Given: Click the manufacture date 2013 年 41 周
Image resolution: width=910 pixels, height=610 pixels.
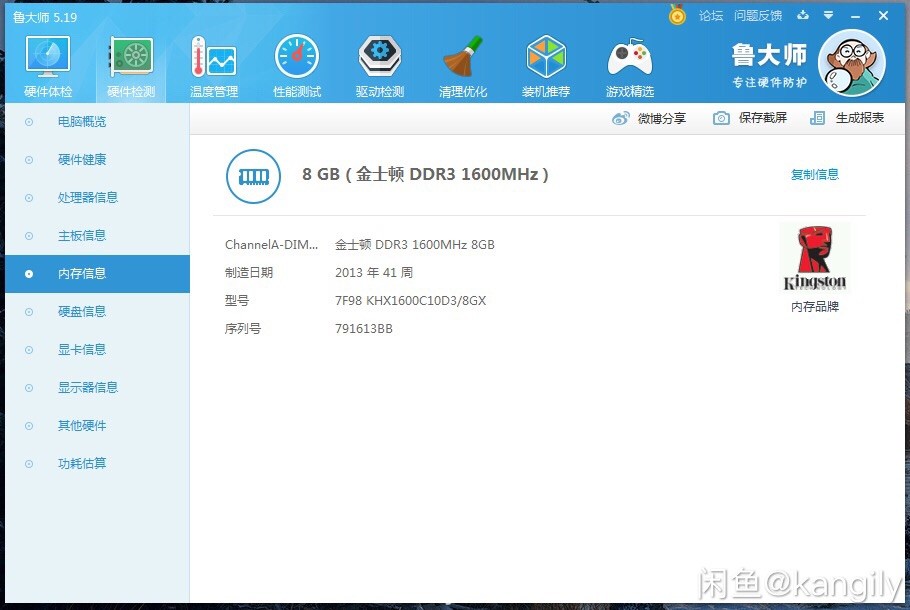Looking at the screenshot, I should [x=374, y=273].
